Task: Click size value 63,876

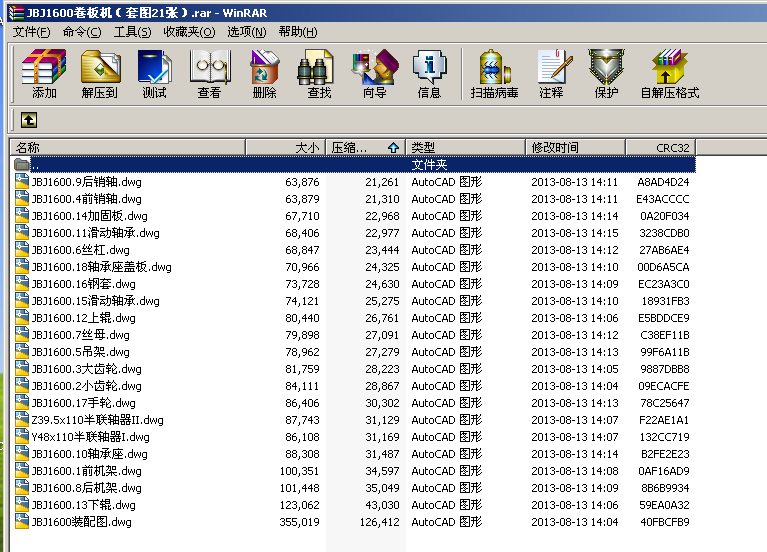Action: click(302, 182)
